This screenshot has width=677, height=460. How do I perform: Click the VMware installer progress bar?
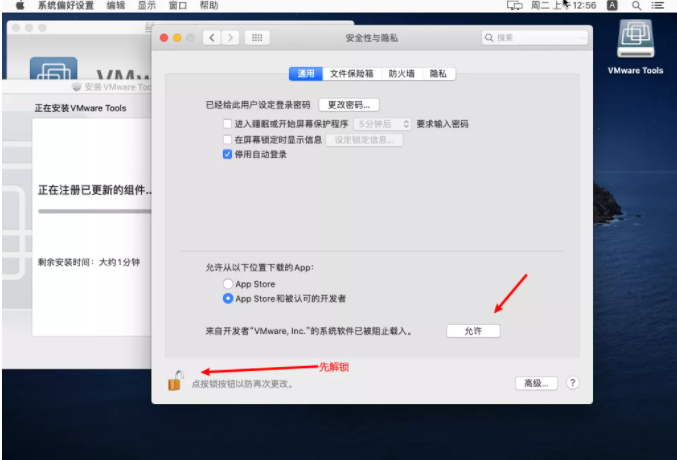coord(95,211)
